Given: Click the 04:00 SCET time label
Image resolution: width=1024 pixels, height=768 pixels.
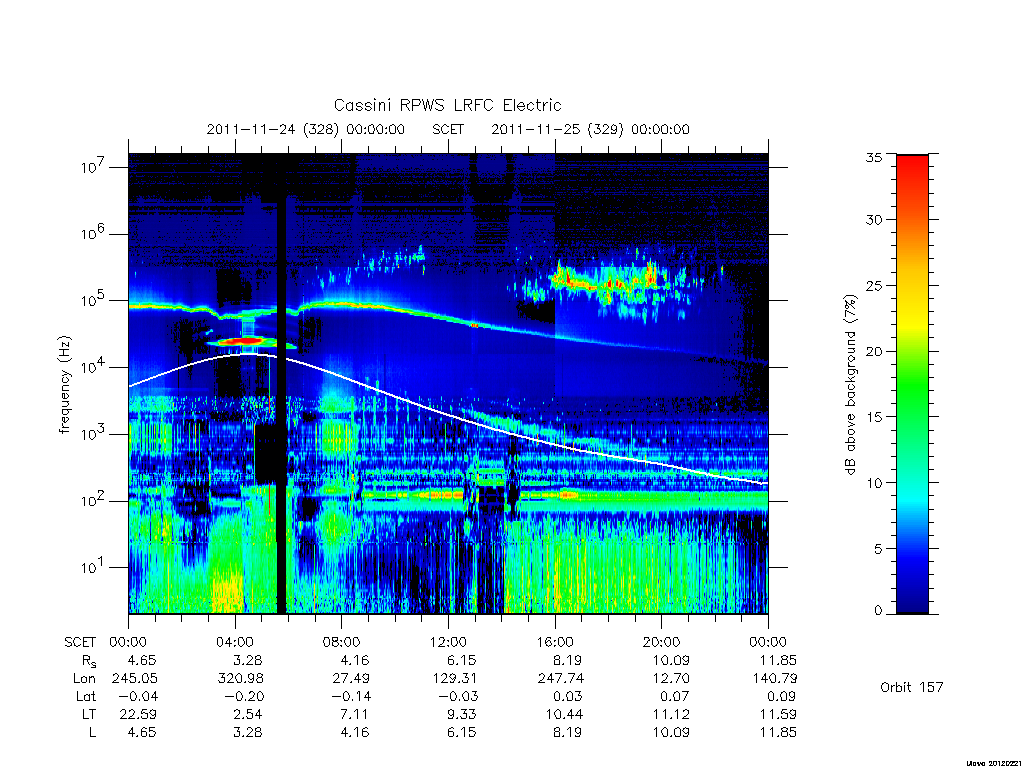Looking at the screenshot, I should [x=235, y=642].
